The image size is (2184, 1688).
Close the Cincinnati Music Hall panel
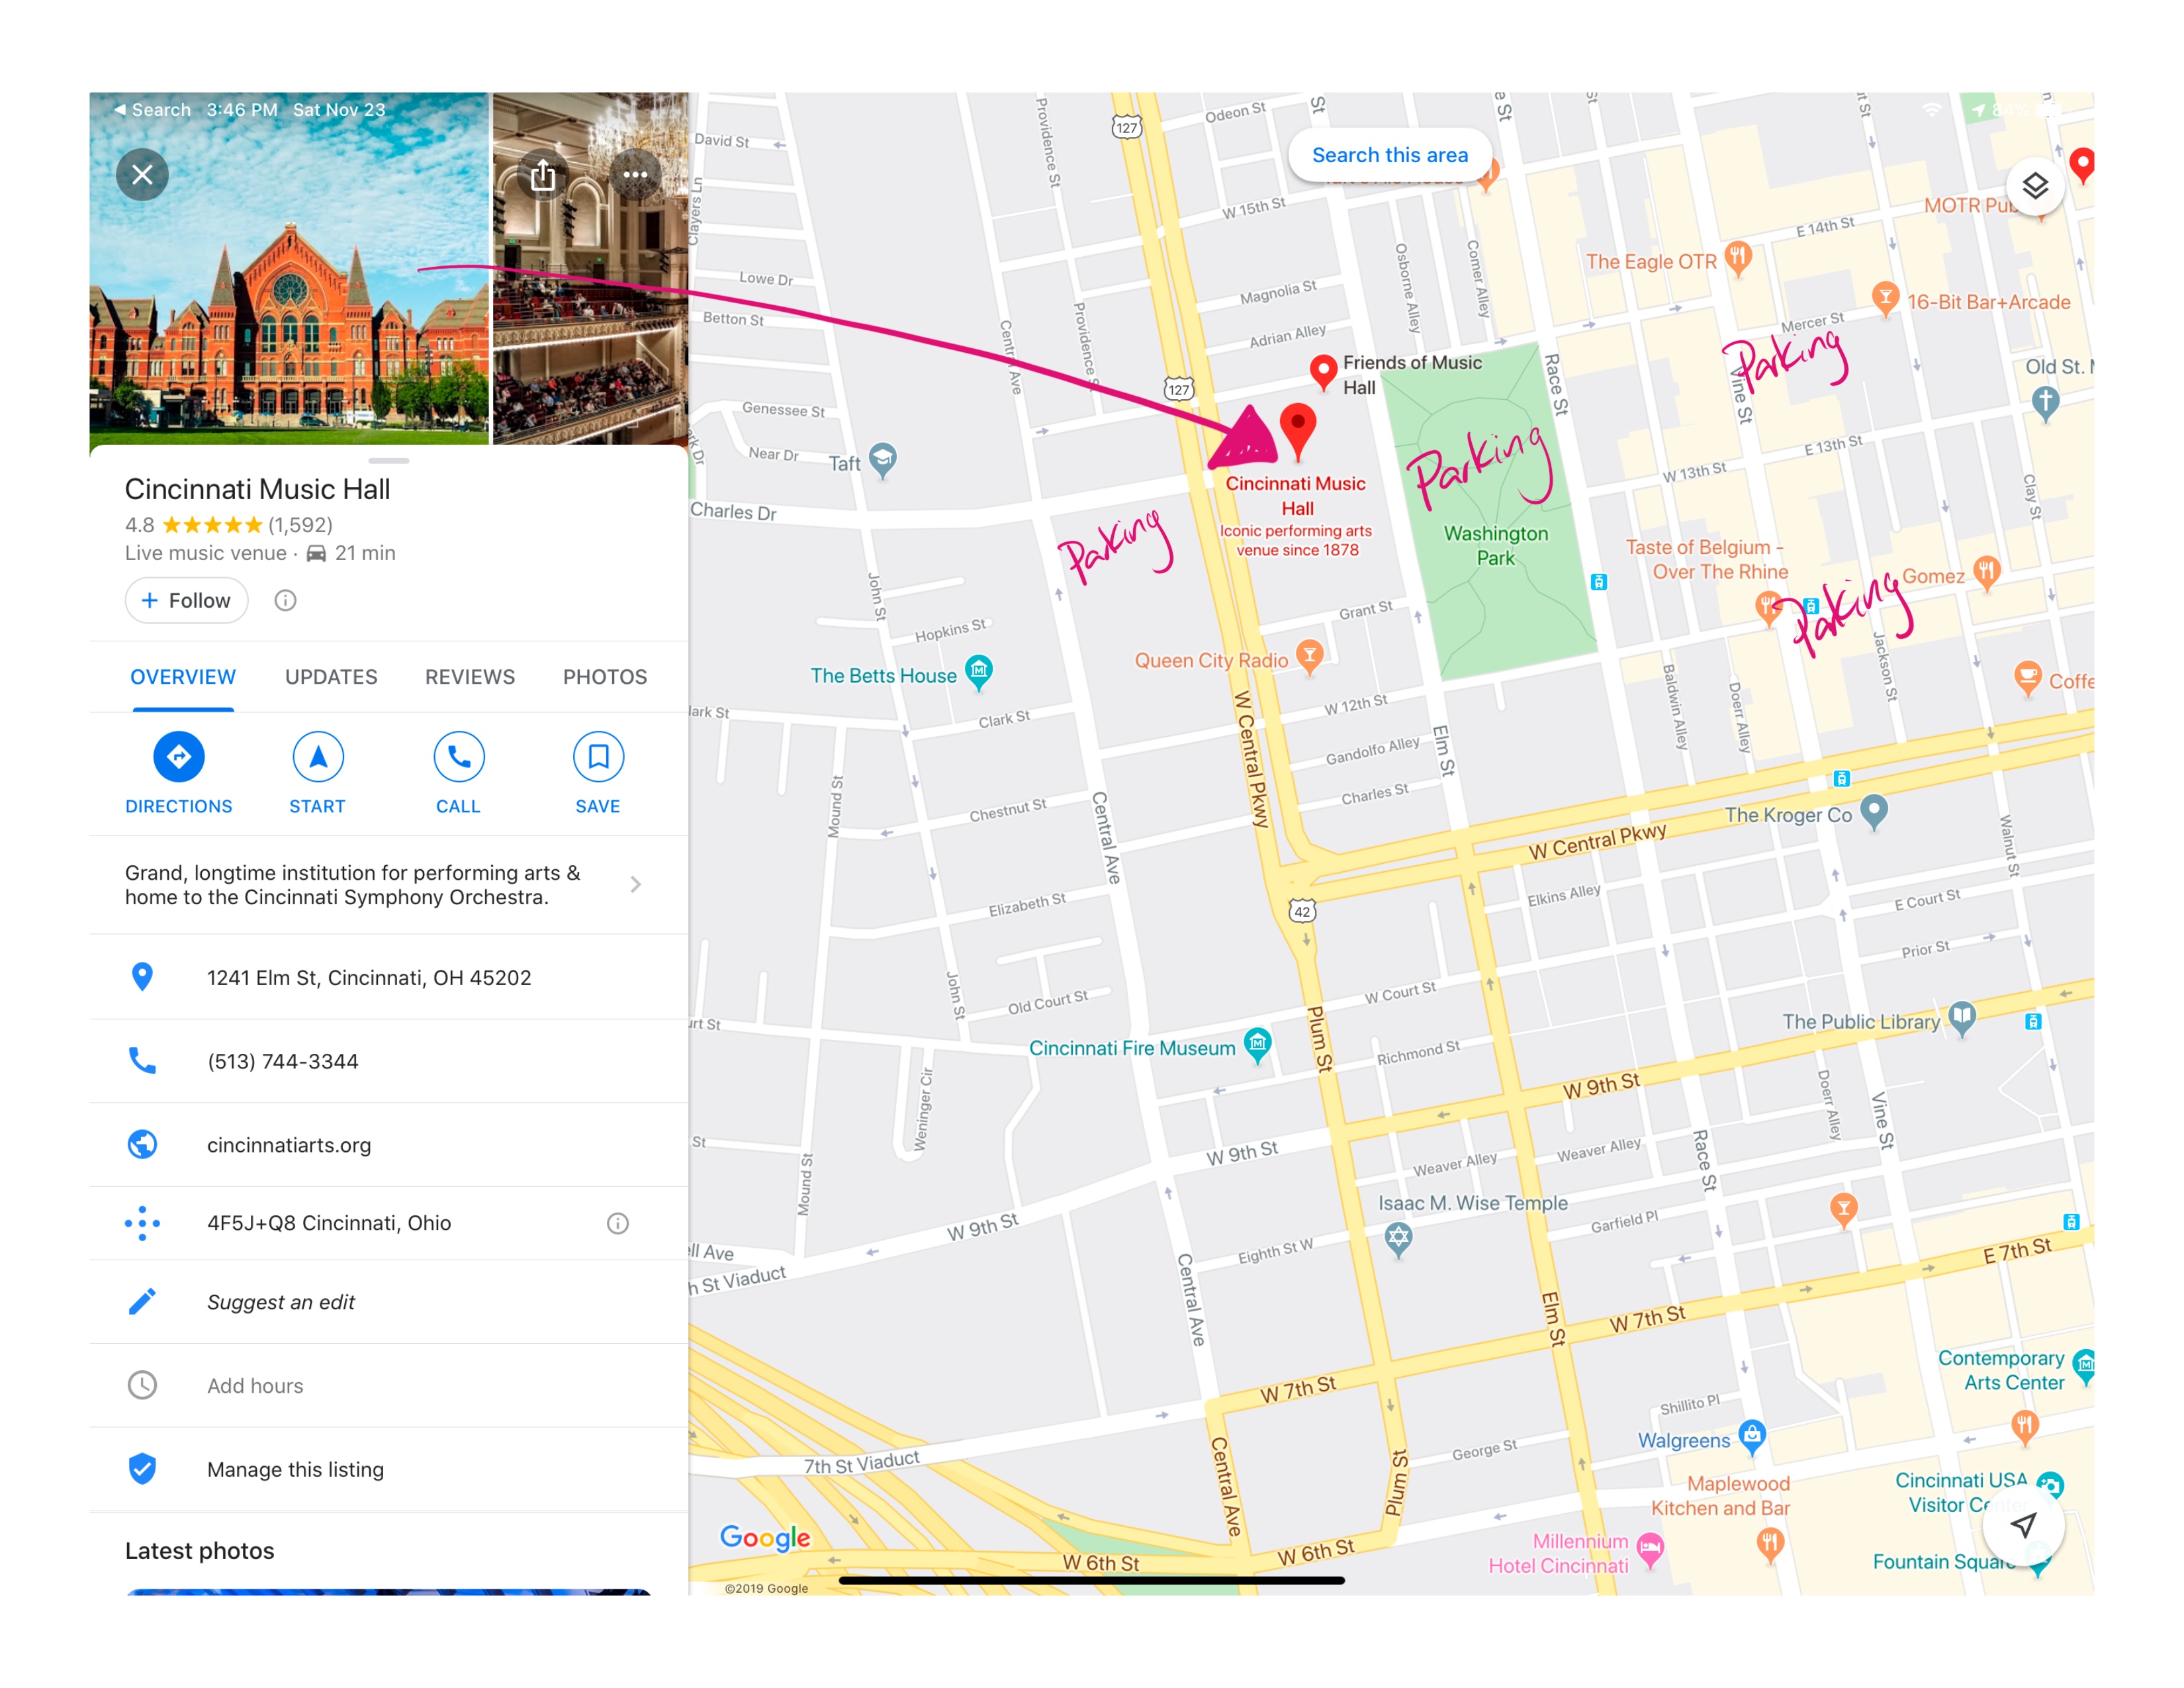click(142, 175)
